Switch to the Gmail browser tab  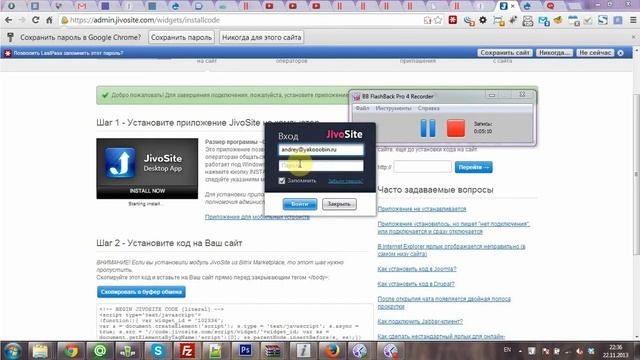coord(82,6)
